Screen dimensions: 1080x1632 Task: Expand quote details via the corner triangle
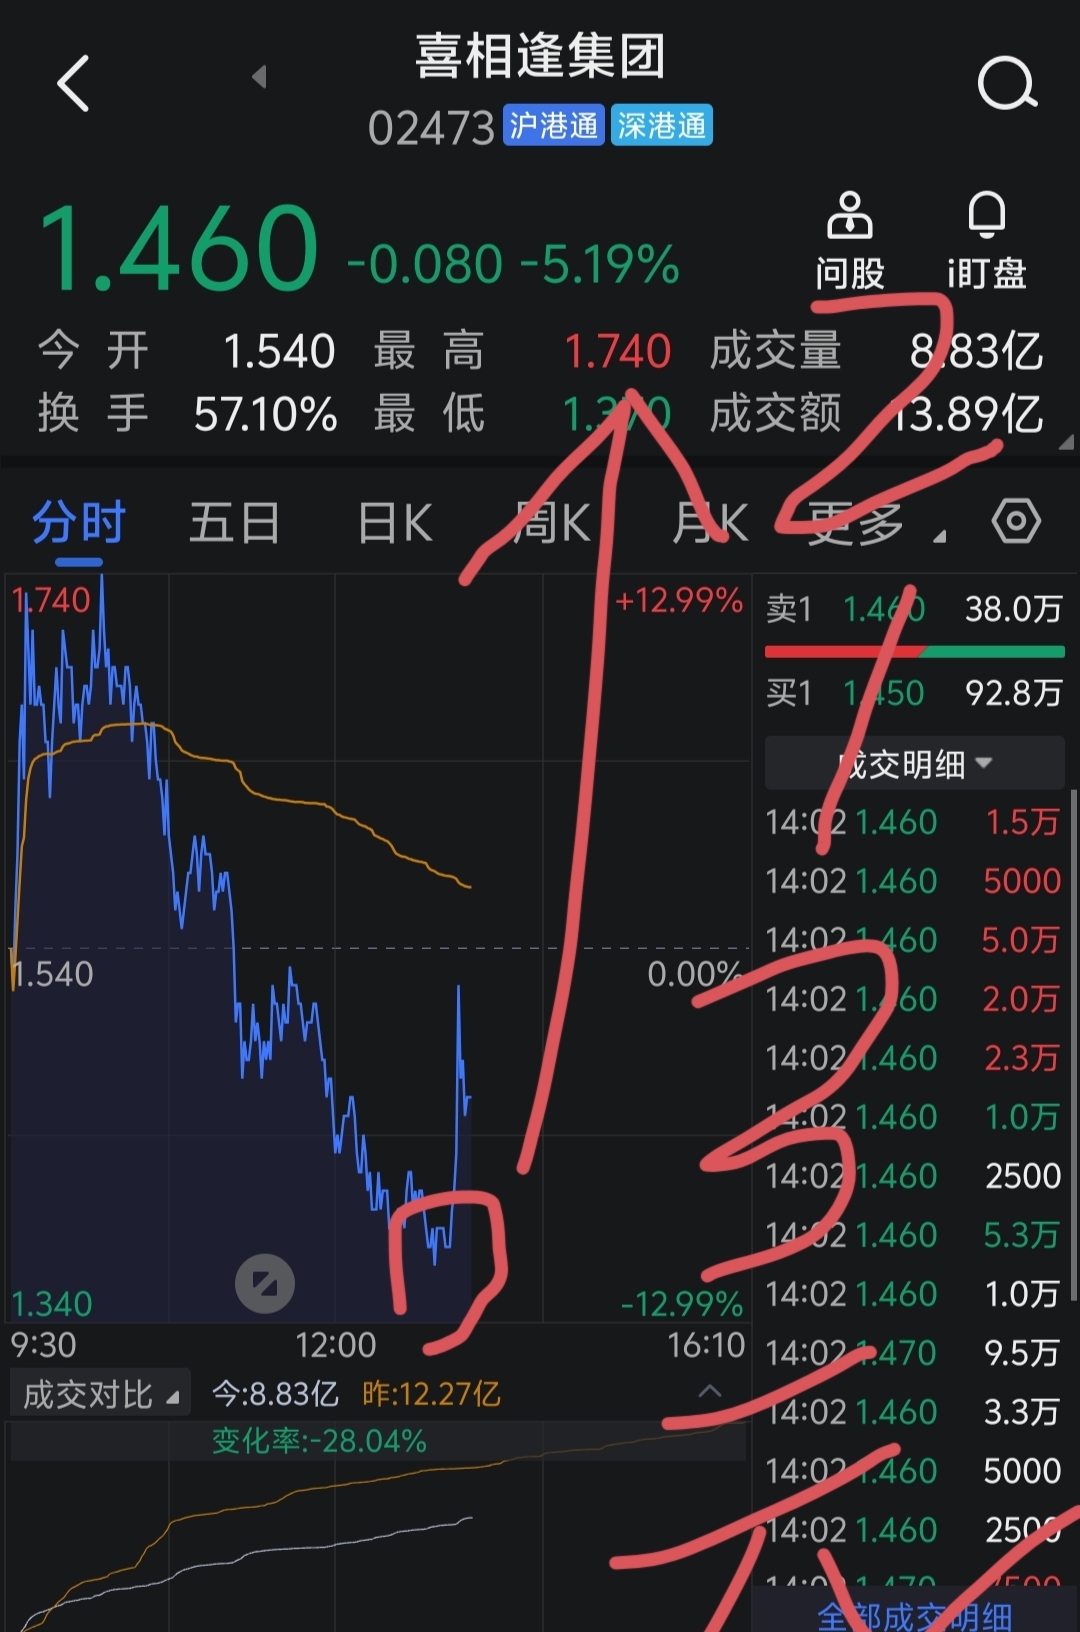click(x=1066, y=441)
